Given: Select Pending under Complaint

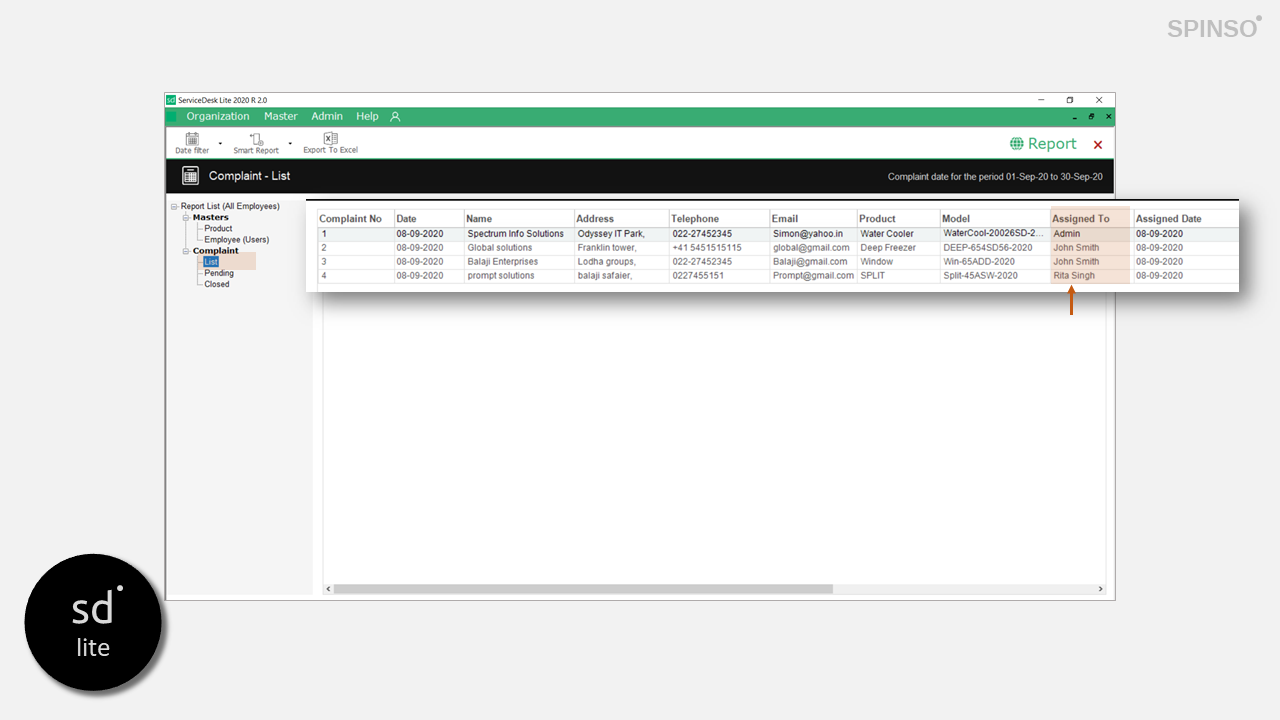Looking at the screenshot, I should click(x=218, y=273).
